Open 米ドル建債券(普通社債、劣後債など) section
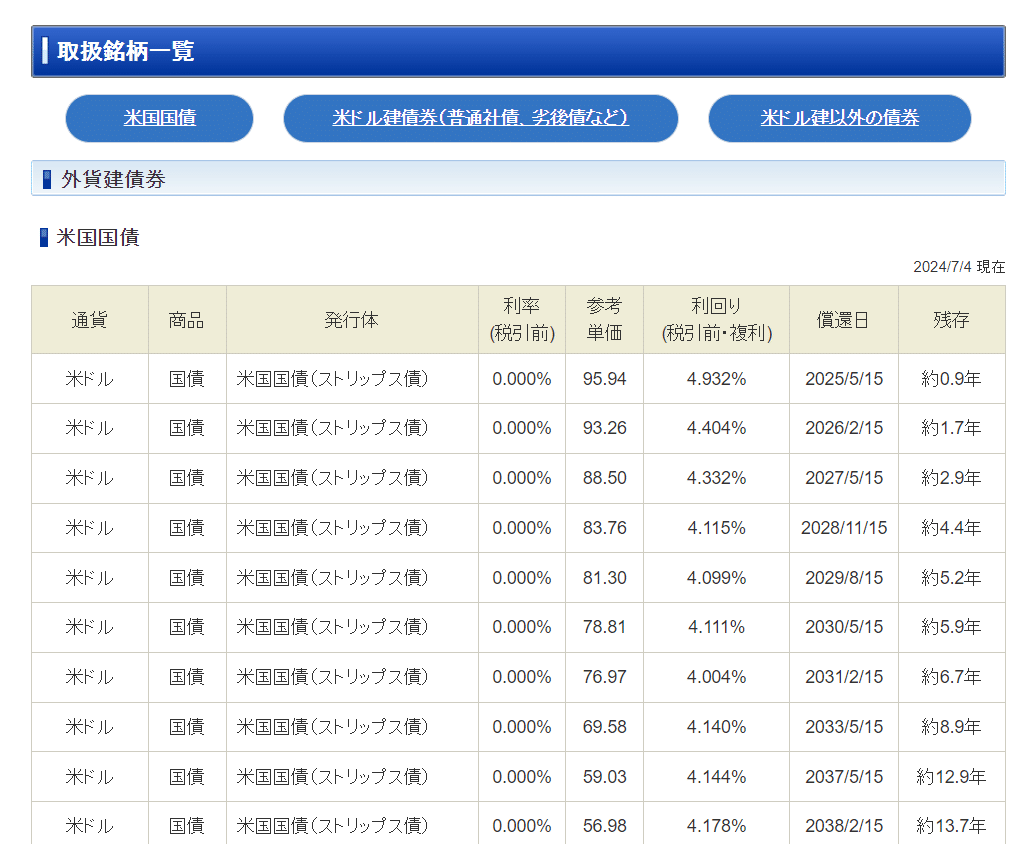This screenshot has height=844, width=1028. pyautogui.click(x=481, y=118)
